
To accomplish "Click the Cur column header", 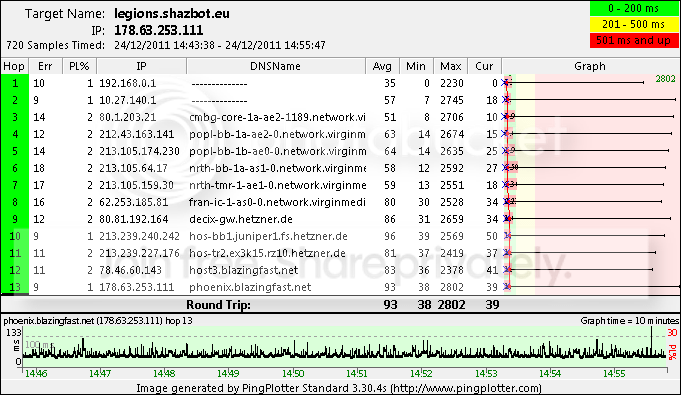I will pyautogui.click(x=484, y=66).
